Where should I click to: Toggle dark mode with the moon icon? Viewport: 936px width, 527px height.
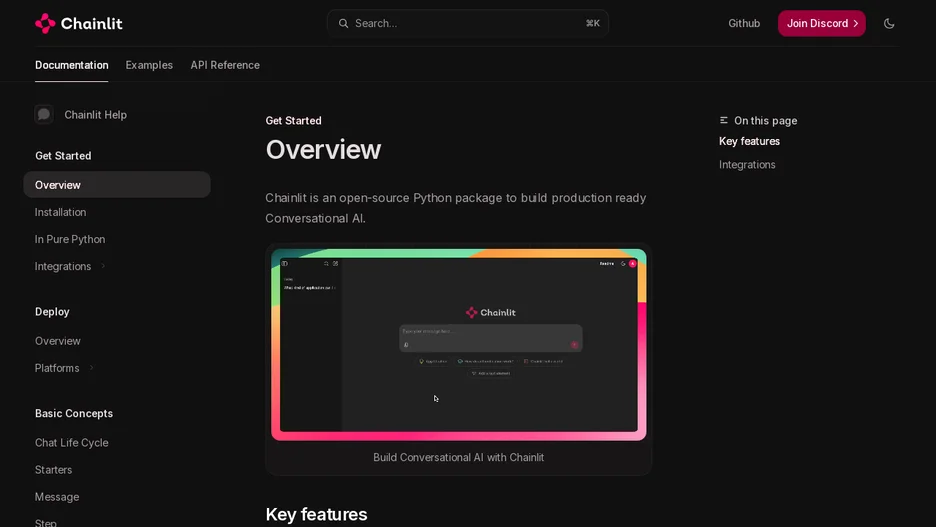point(889,23)
